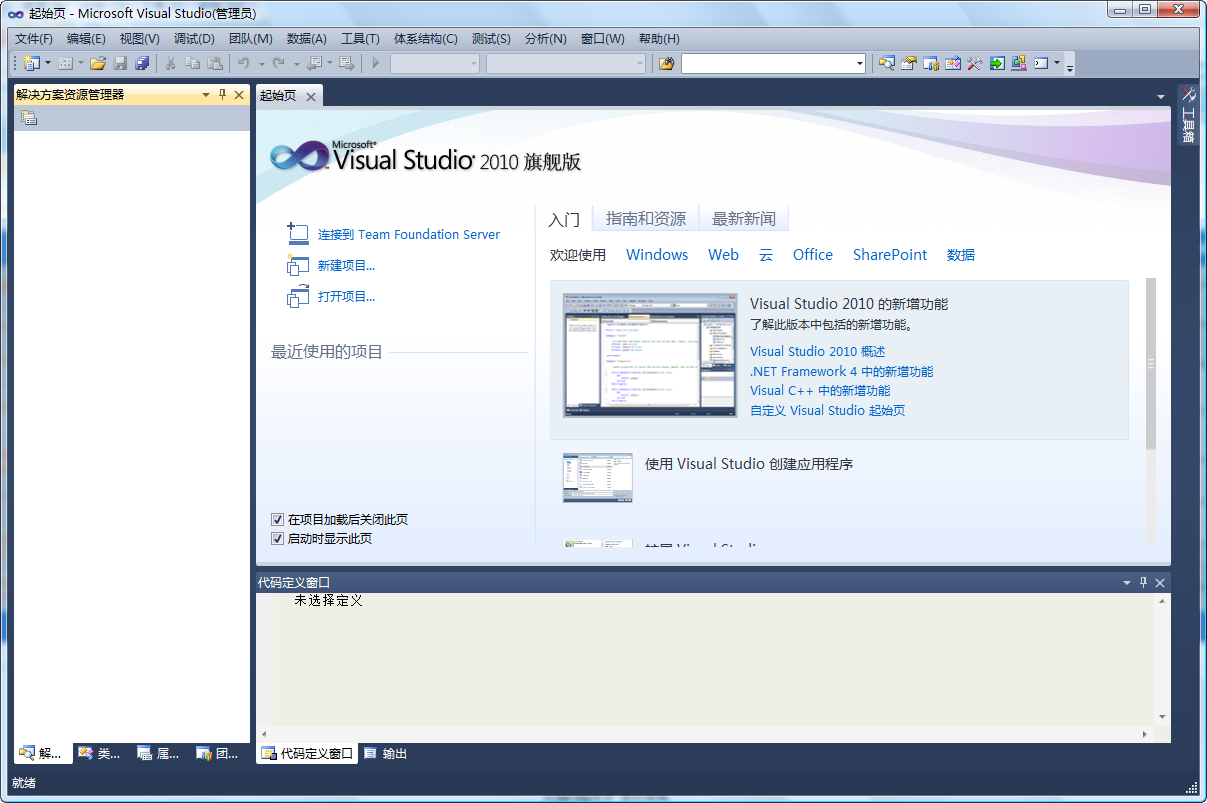The width and height of the screenshot is (1207, 803).
Task: Click the Save floppy disk icon
Action: click(120, 63)
